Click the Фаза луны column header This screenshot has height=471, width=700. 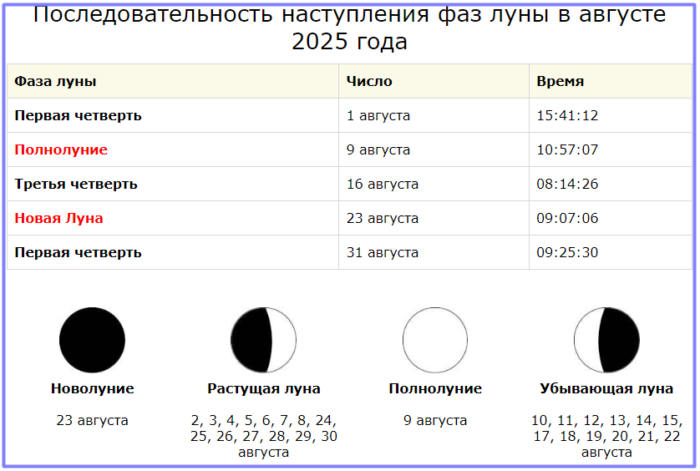(55, 82)
